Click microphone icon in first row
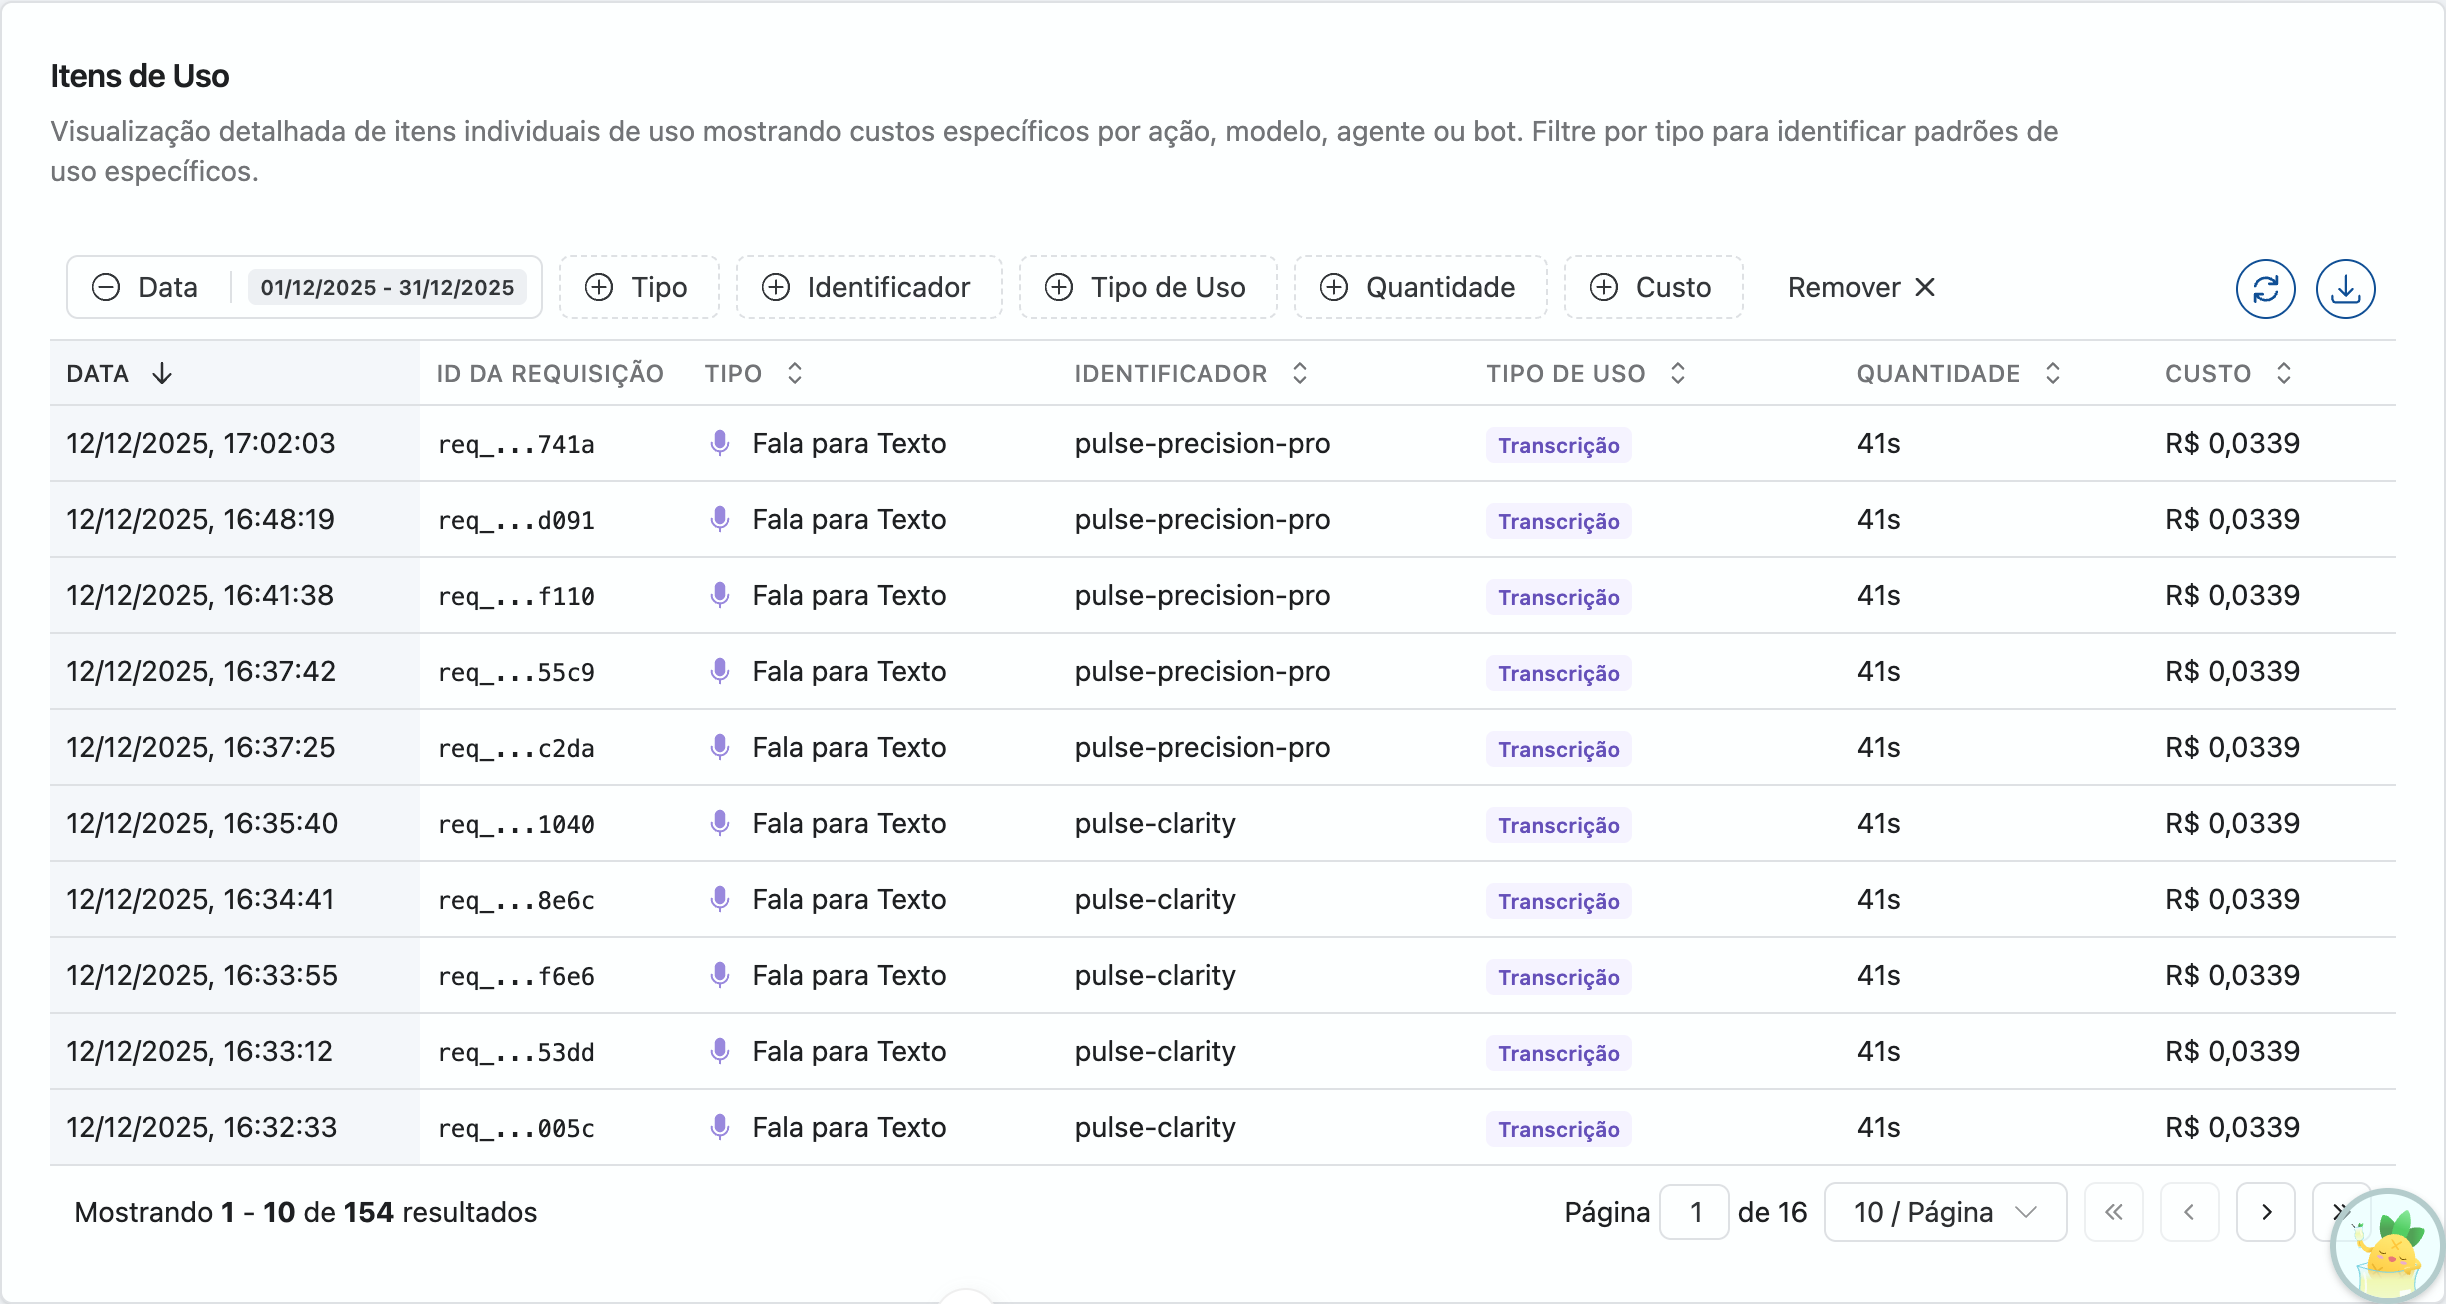 click(719, 443)
